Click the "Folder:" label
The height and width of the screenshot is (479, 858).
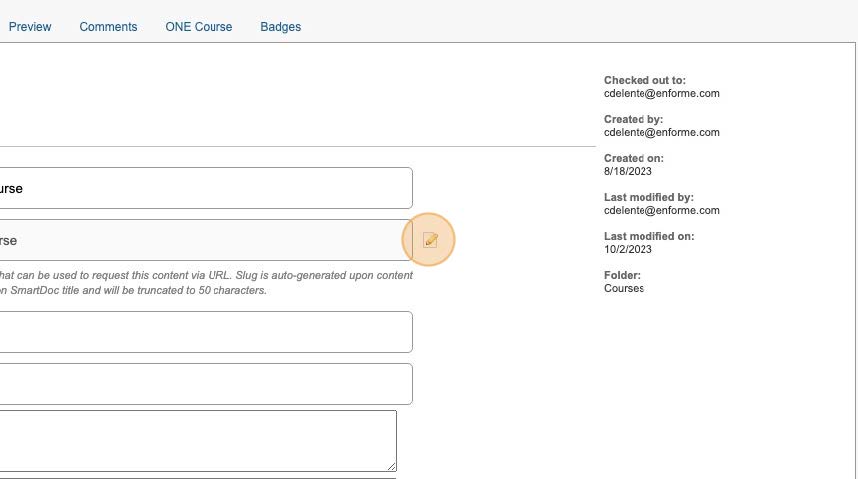click(622, 276)
